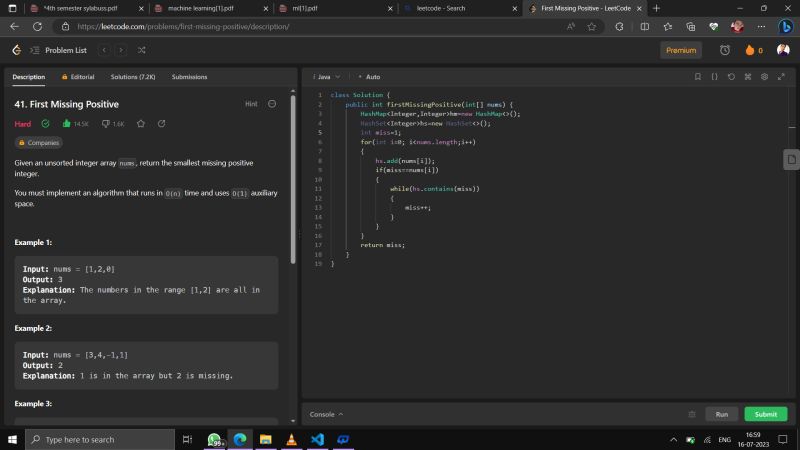Expand the Console panel
The height and width of the screenshot is (450, 800).
pos(326,414)
